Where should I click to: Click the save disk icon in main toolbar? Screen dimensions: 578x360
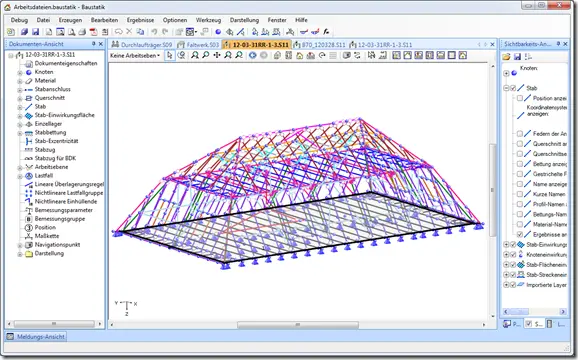tap(35, 32)
